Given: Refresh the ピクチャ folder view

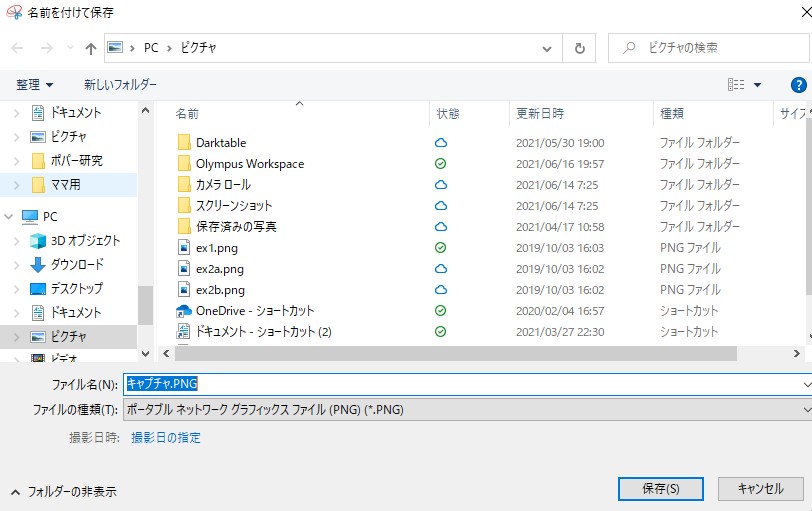Looking at the screenshot, I should pos(579,48).
